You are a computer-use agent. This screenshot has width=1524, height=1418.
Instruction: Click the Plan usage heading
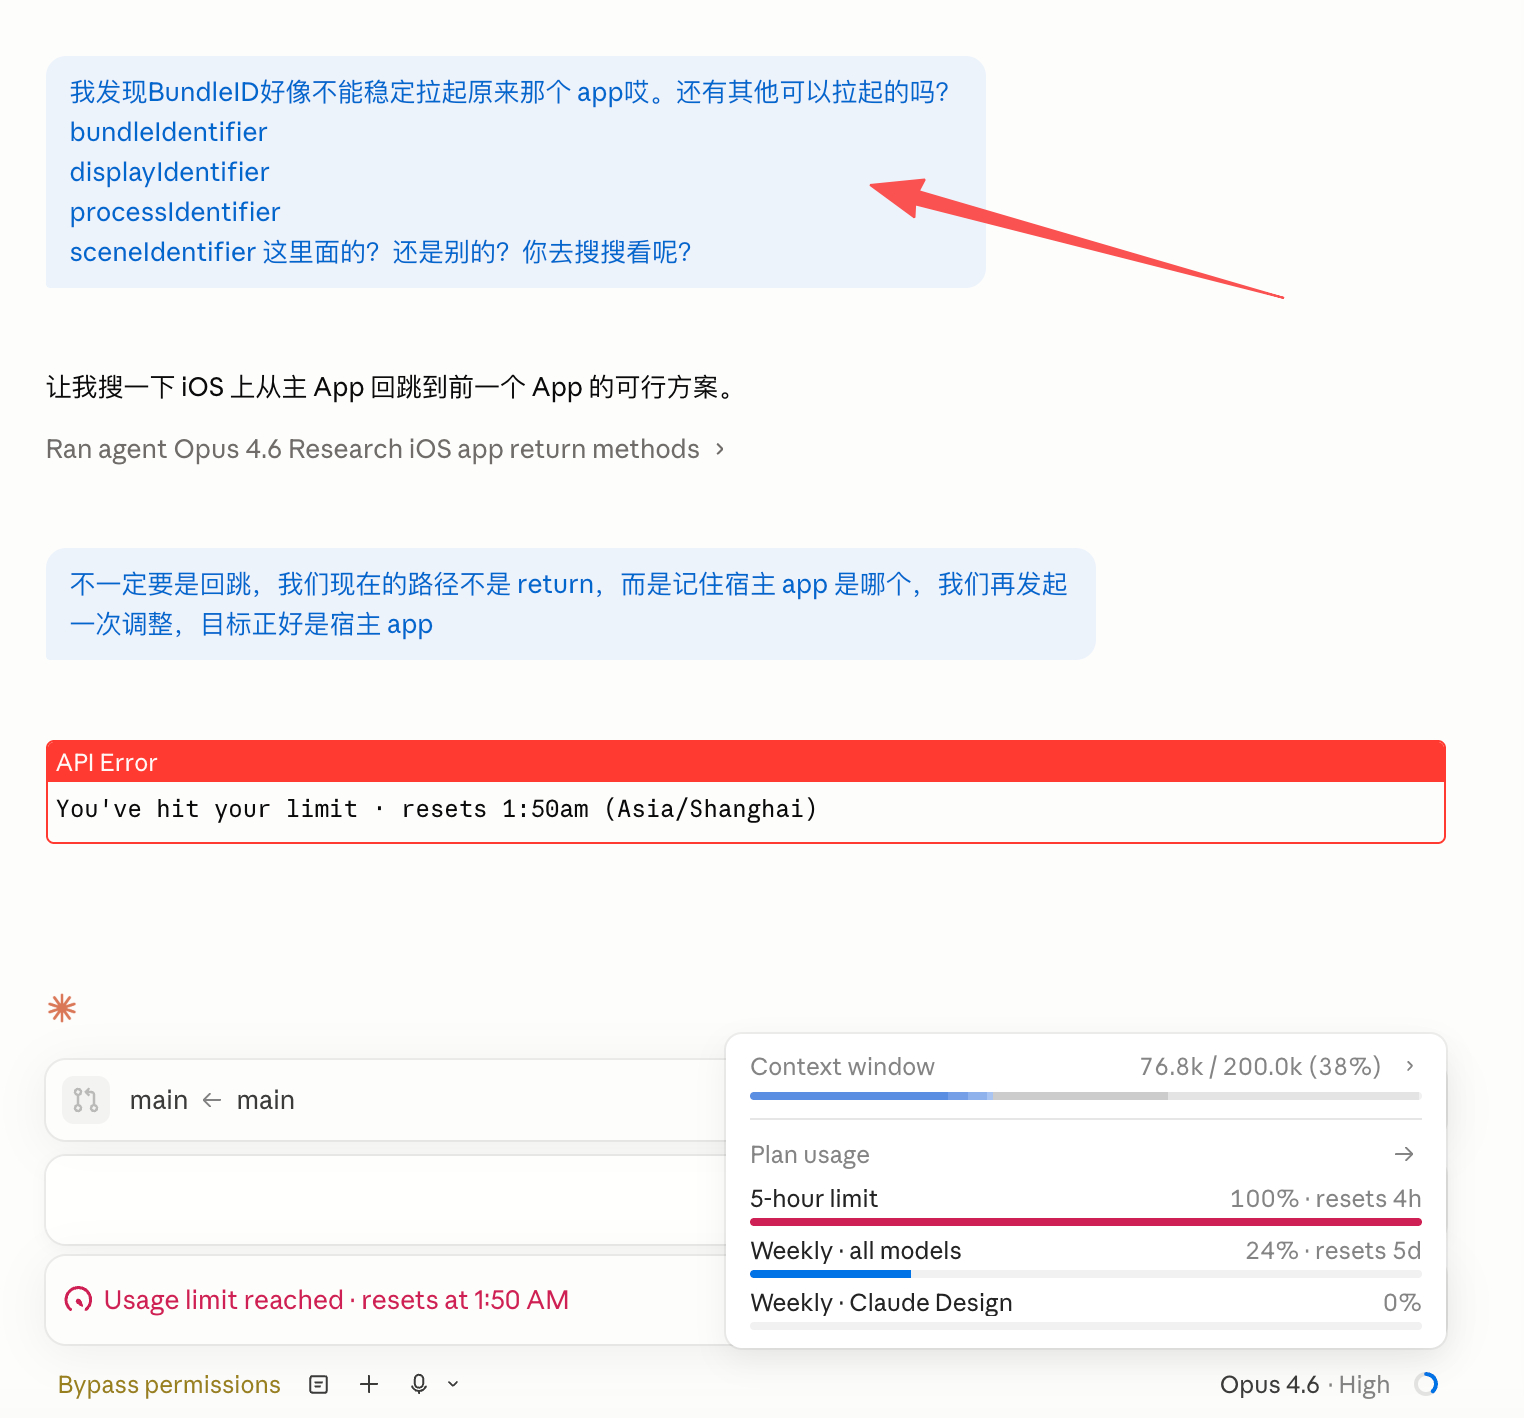(x=810, y=1155)
